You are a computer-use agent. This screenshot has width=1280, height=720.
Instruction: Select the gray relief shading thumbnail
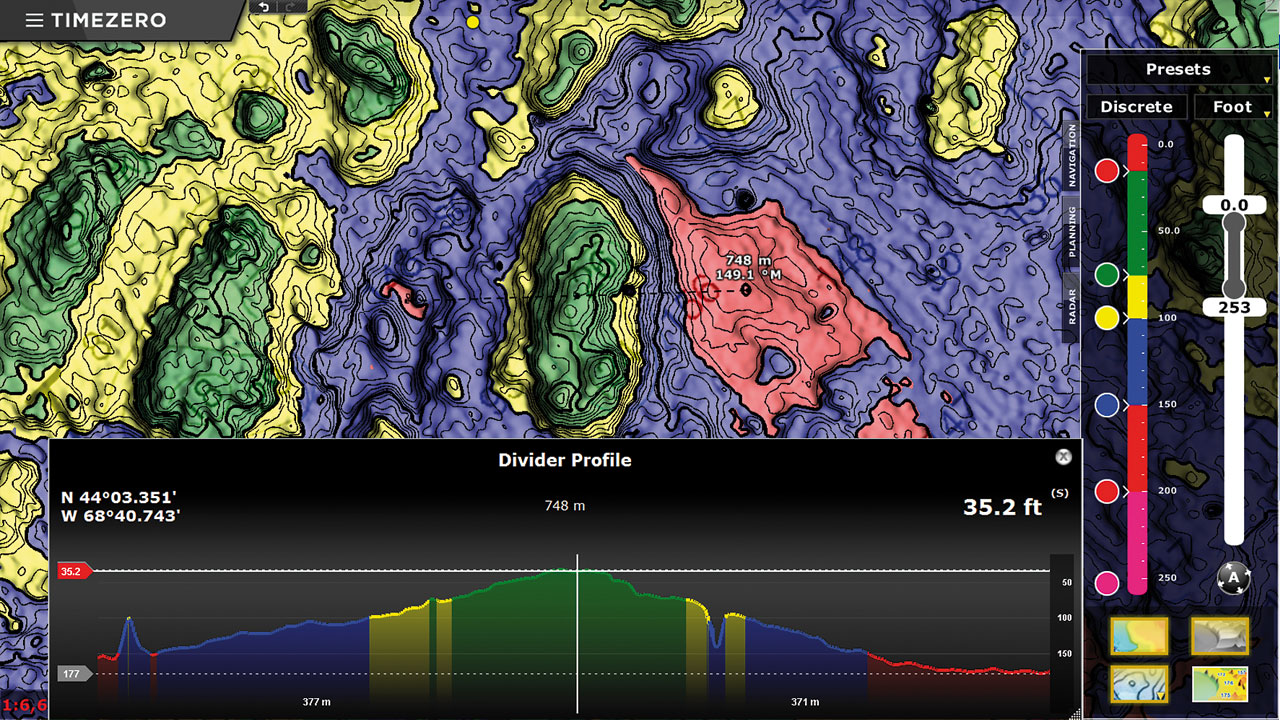(x=1219, y=636)
